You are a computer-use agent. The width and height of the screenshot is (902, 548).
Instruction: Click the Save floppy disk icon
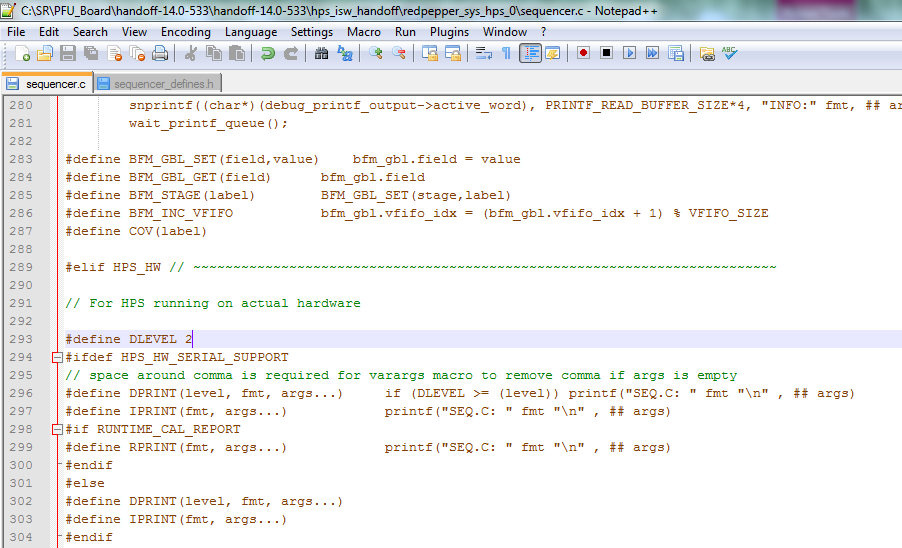(68, 53)
